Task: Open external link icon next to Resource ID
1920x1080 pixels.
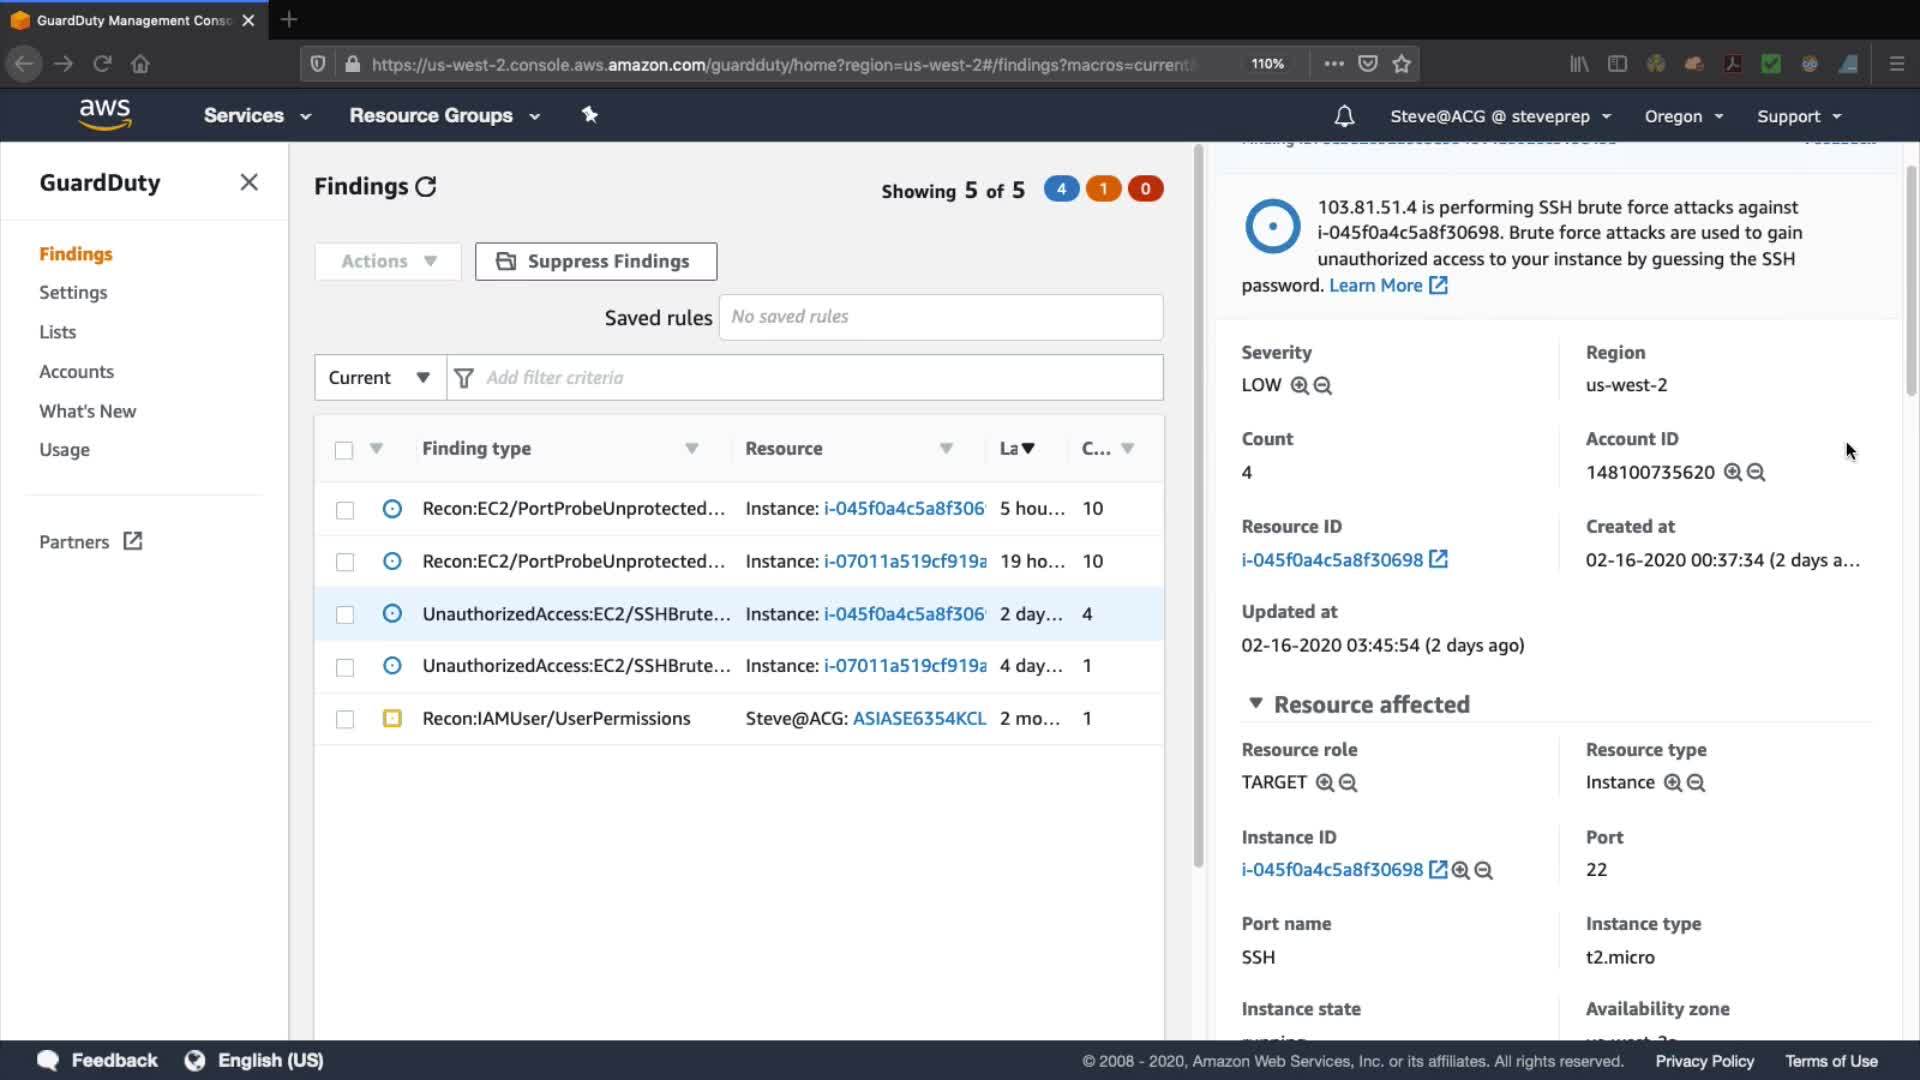Action: 1438,560
